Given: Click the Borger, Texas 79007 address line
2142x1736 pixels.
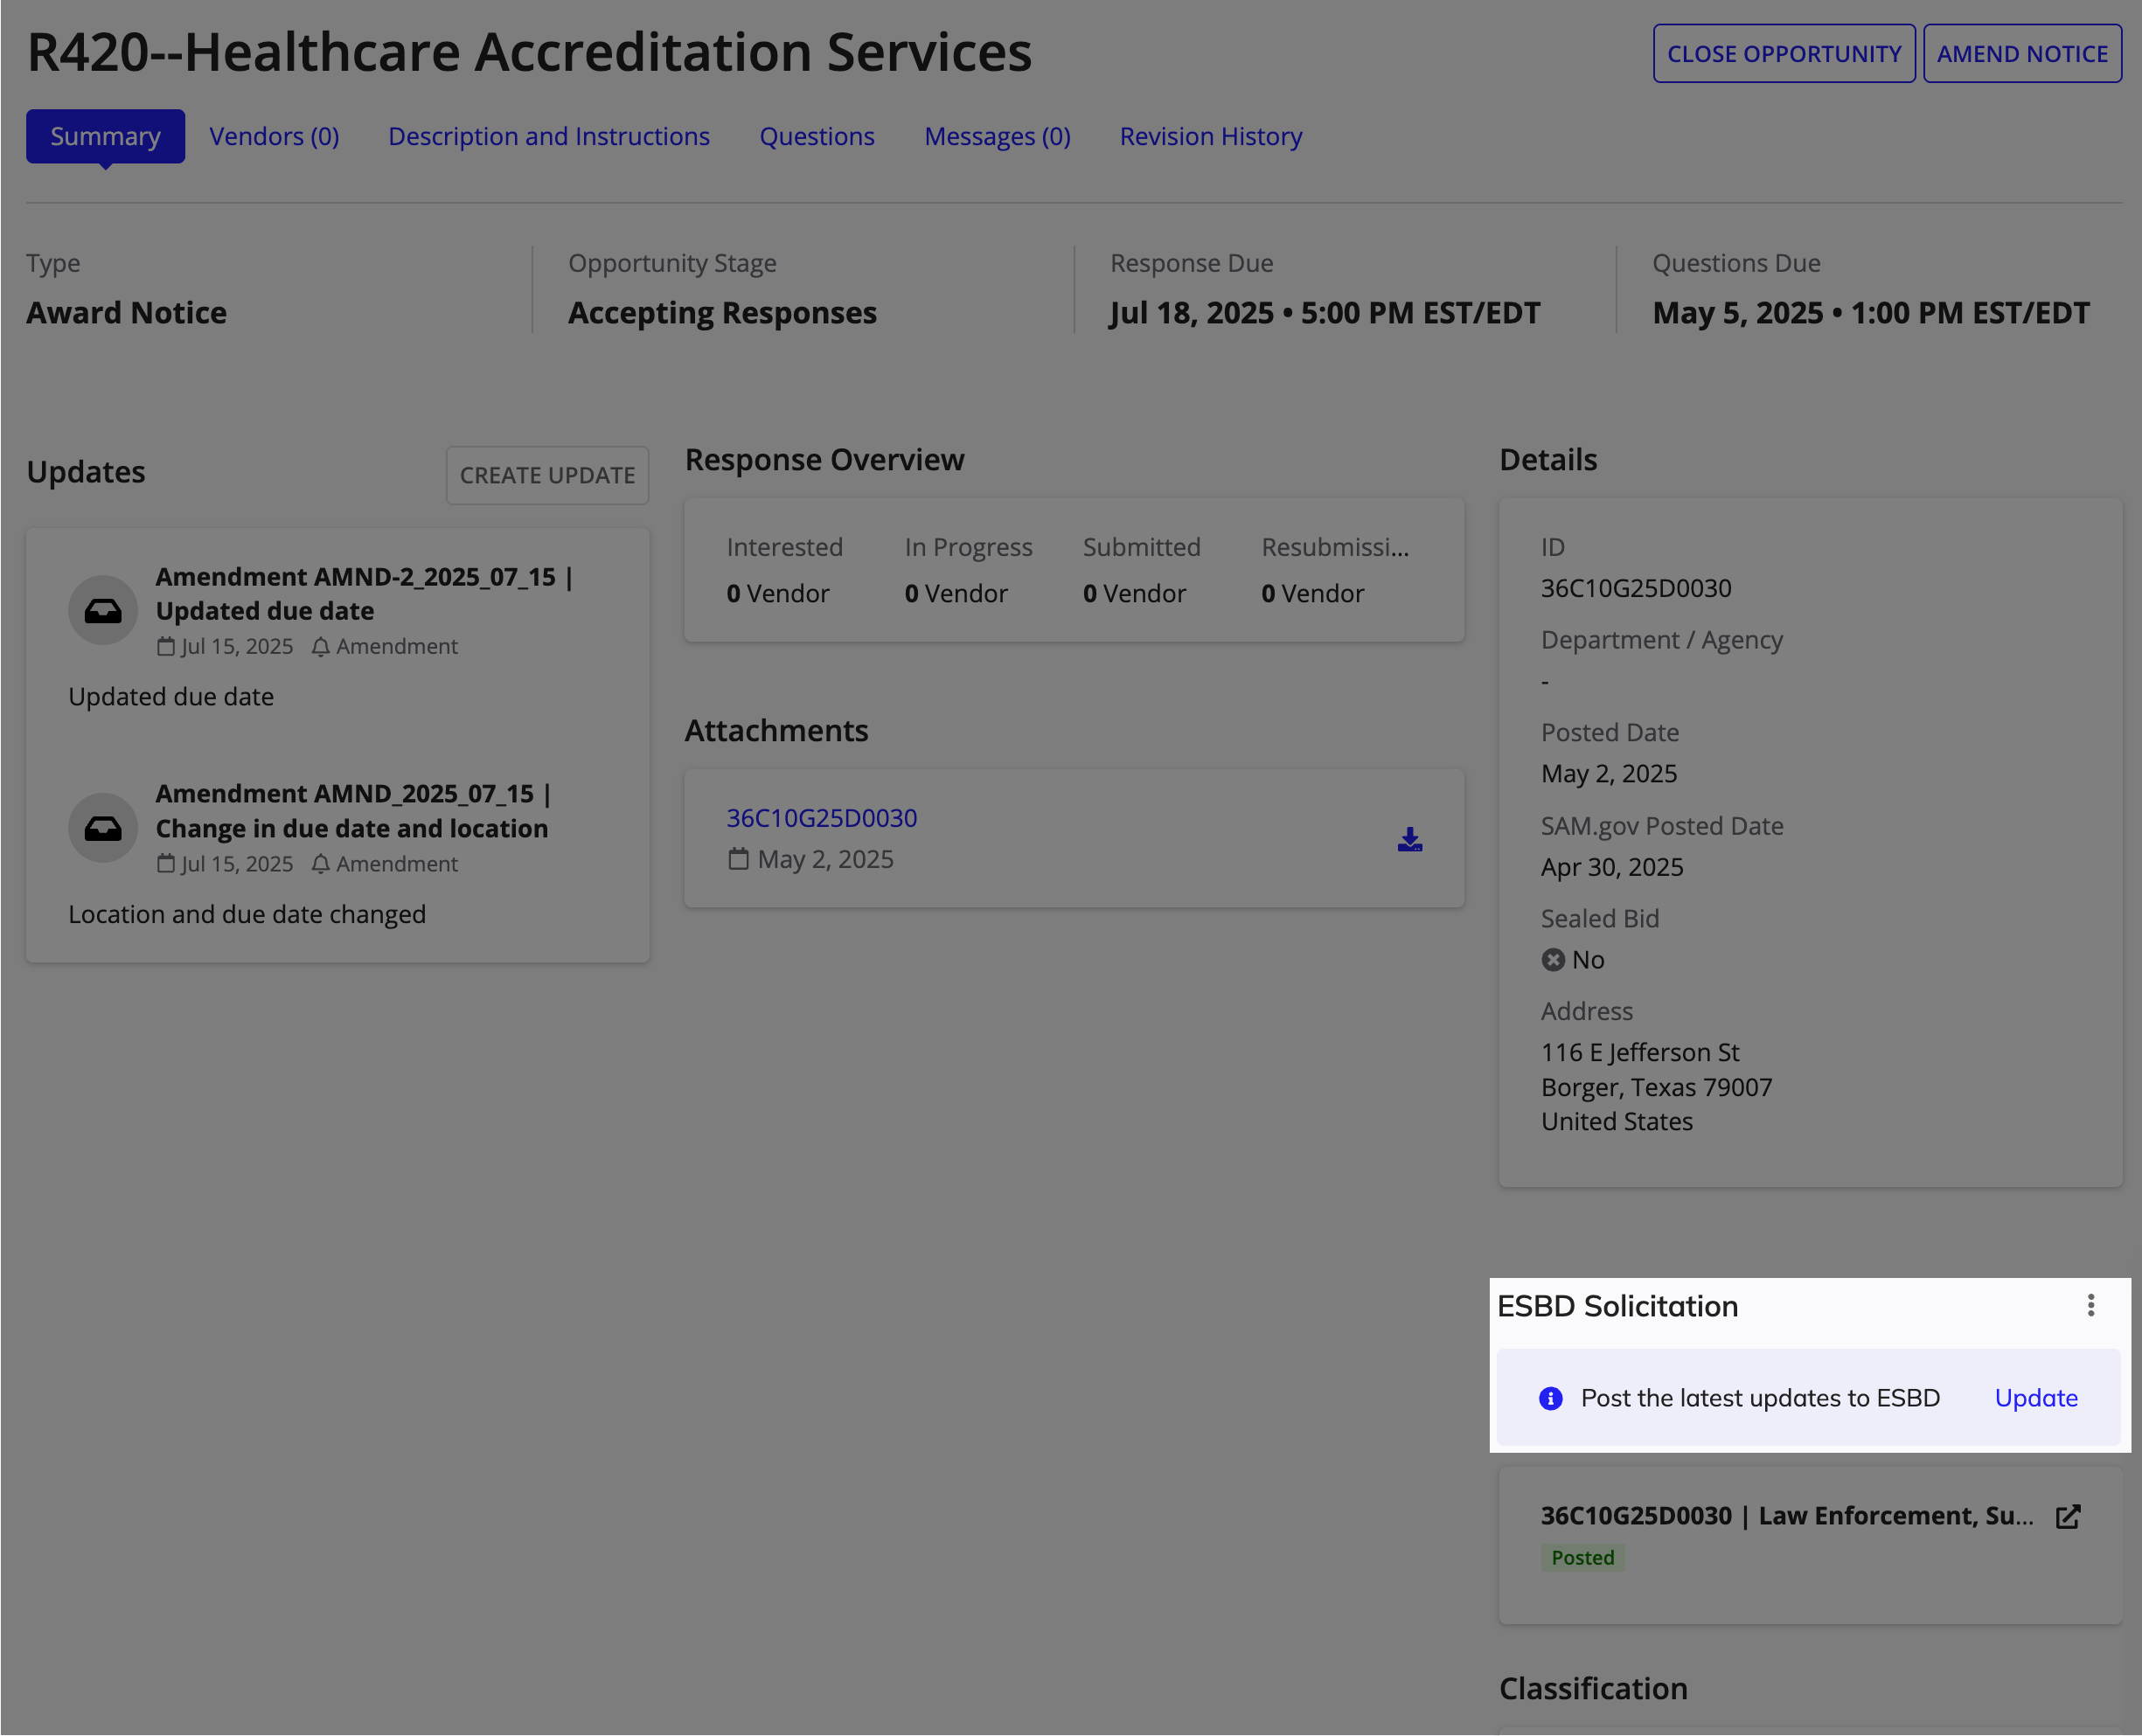Looking at the screenshot, I should pyautogui.click(x=1656, y=1087).
